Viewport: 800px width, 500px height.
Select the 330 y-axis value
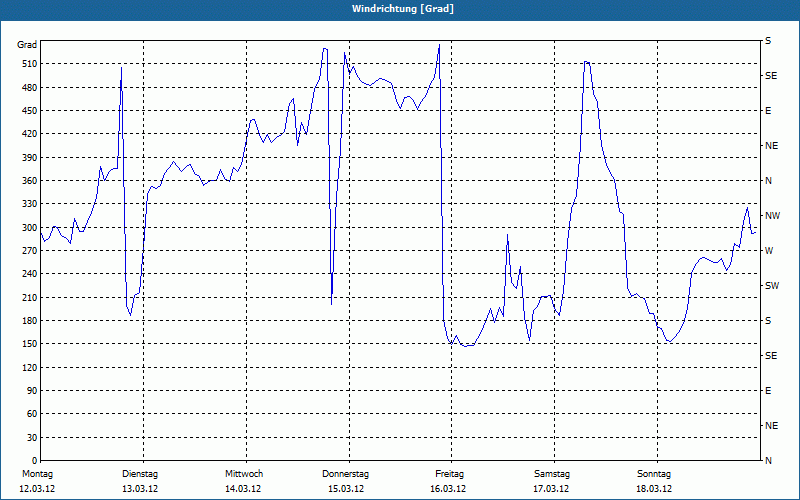click(29, 204)
